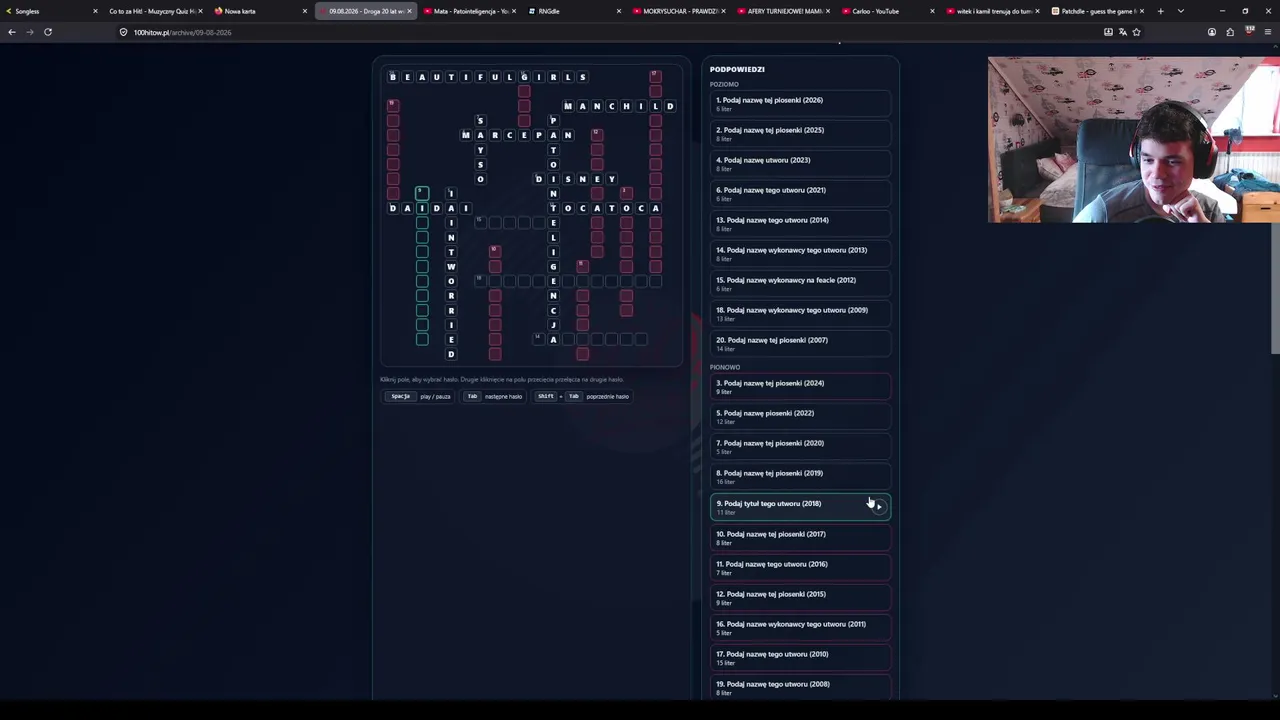Click crossword cell numbered 14 before letter A
The height and width of the screenshot is (720, 1280).
tap(538, 339)
